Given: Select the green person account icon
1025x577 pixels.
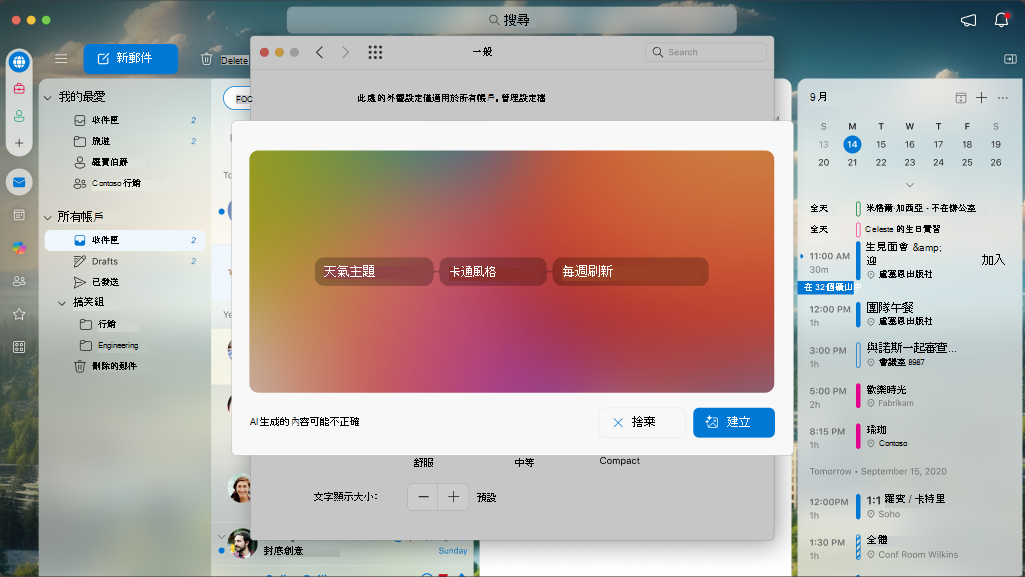Looking at the screenshot, I should coord(19,116).
